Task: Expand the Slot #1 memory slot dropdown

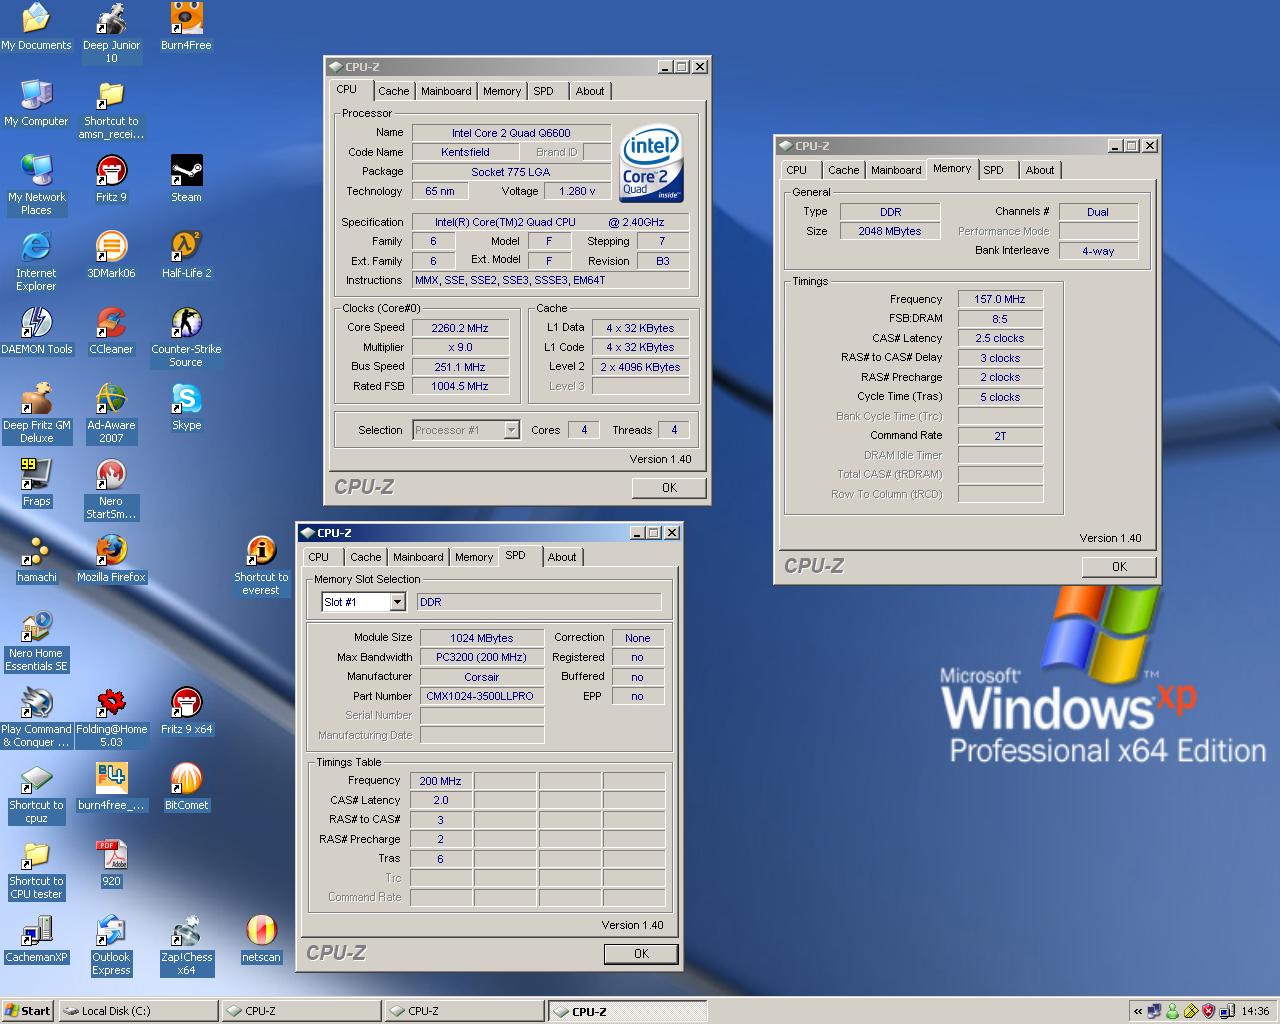Action: click(x=397, y=602)
